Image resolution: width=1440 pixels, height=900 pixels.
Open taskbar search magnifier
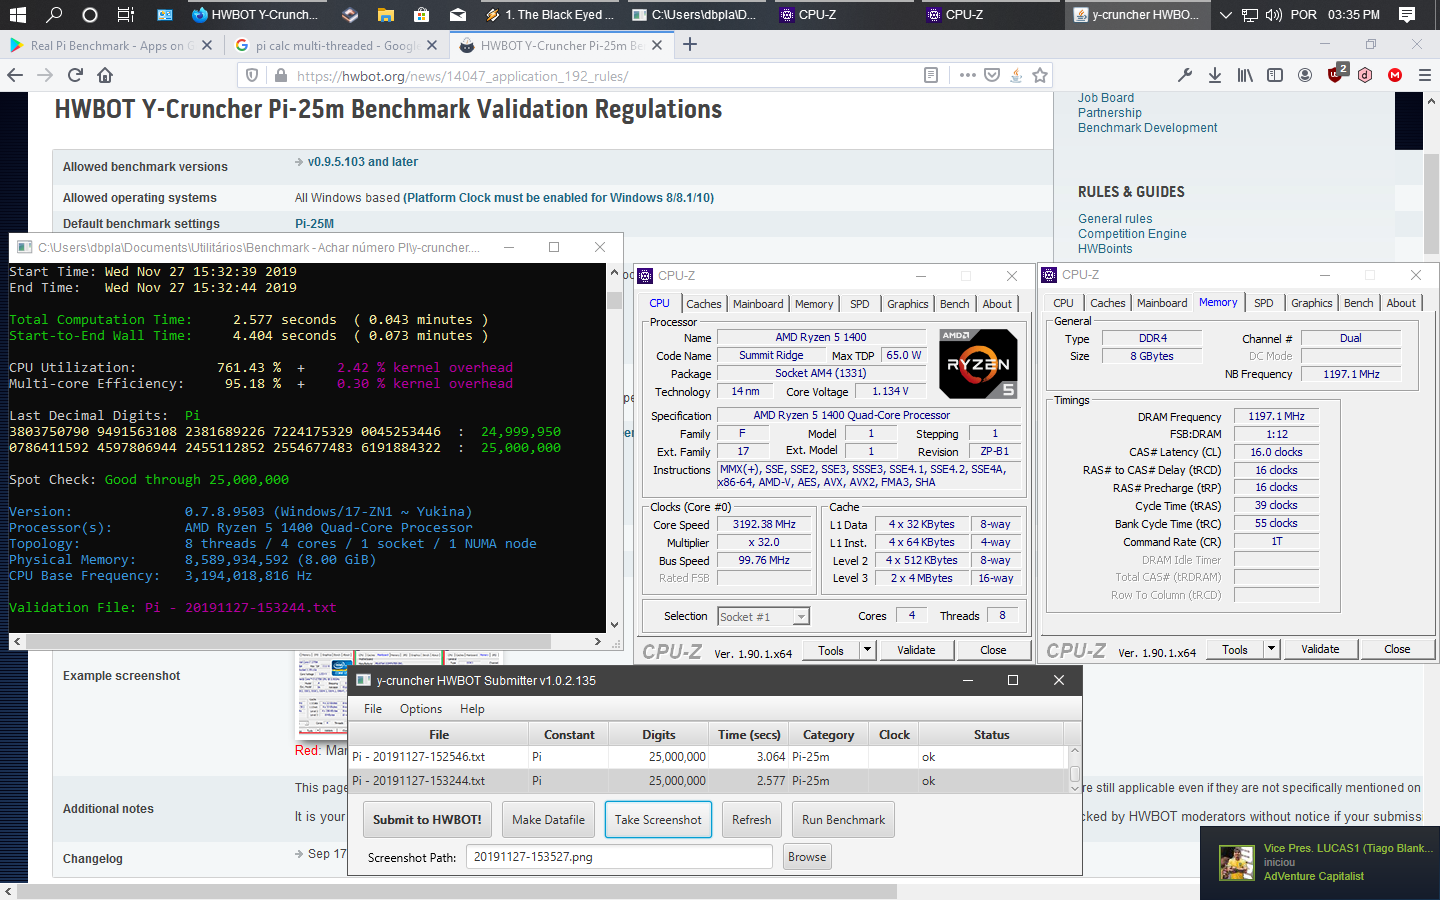[54, 15]
